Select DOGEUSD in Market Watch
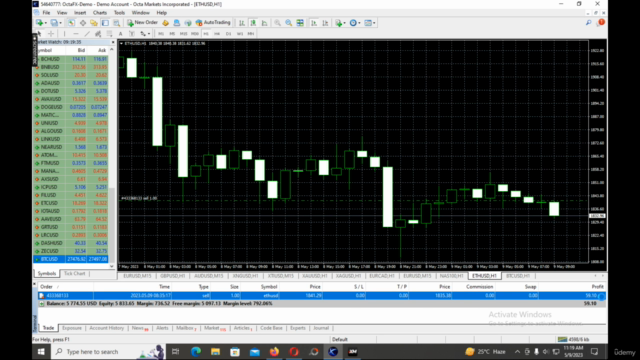 (x=71, y=107)
